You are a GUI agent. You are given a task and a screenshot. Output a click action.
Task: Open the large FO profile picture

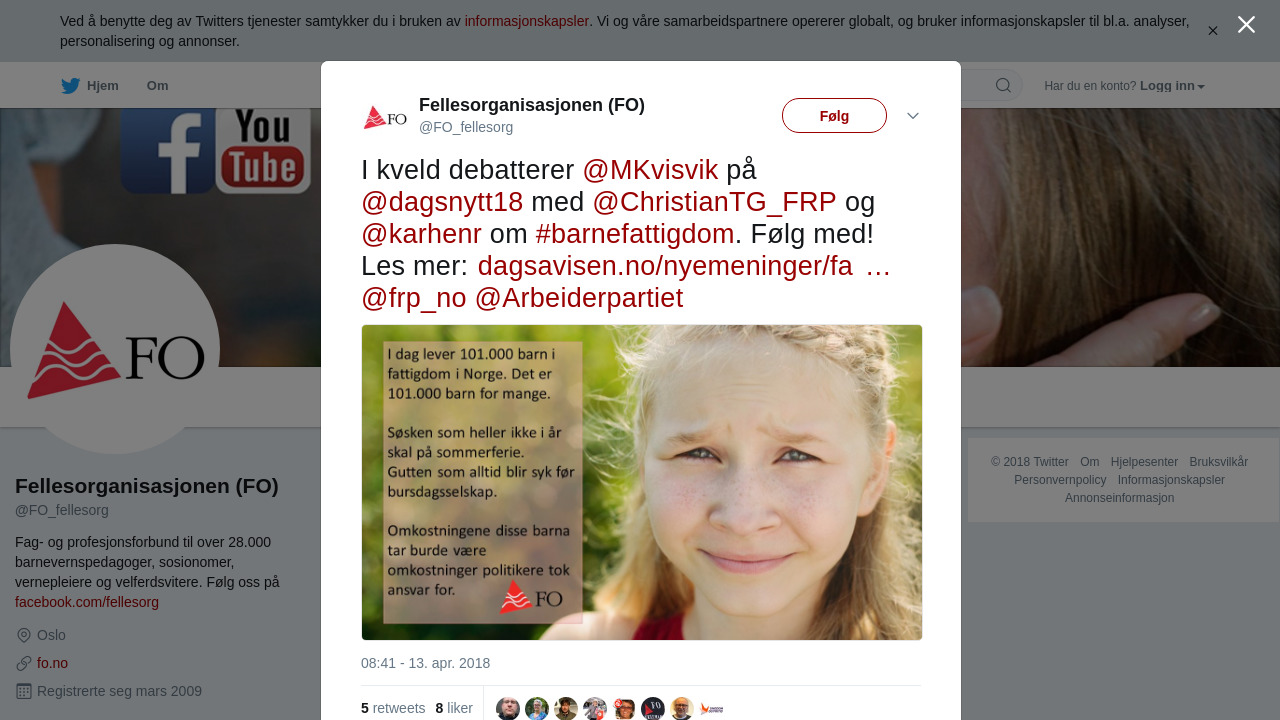[115, 349]
